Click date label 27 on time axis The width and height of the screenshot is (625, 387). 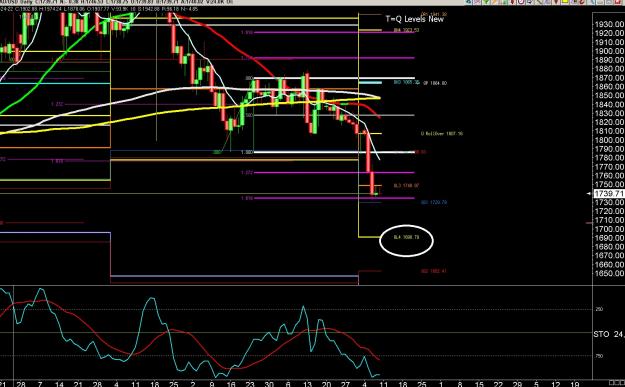pyautogui.click(x=346, y=384)
